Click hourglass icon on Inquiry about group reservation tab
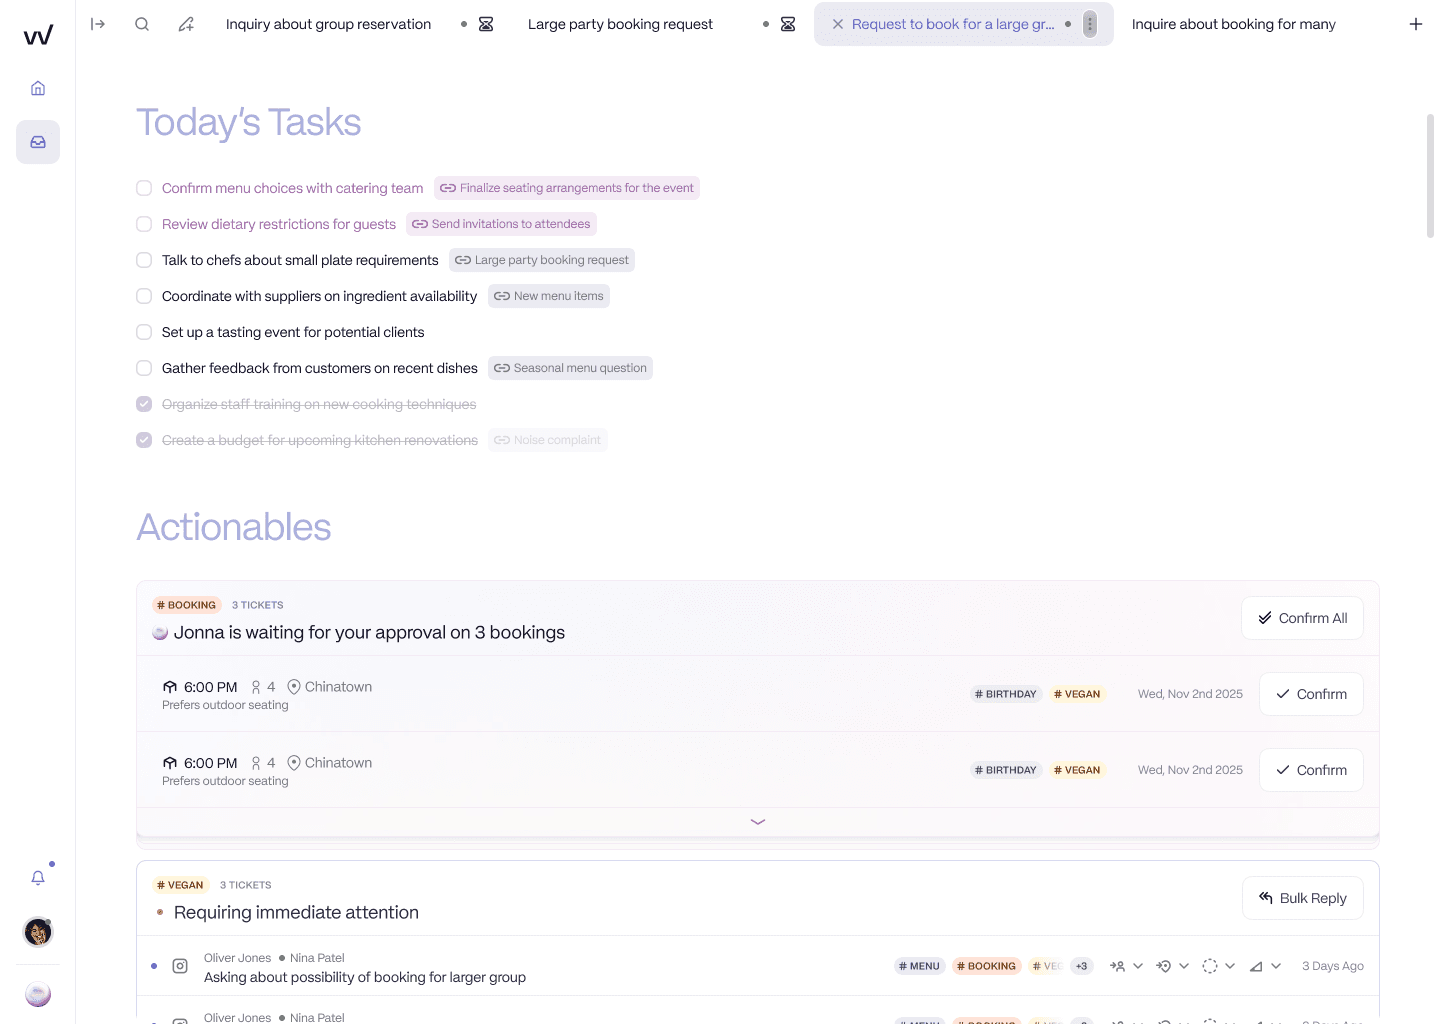The image size is (1440, 1024). point(486,24)
